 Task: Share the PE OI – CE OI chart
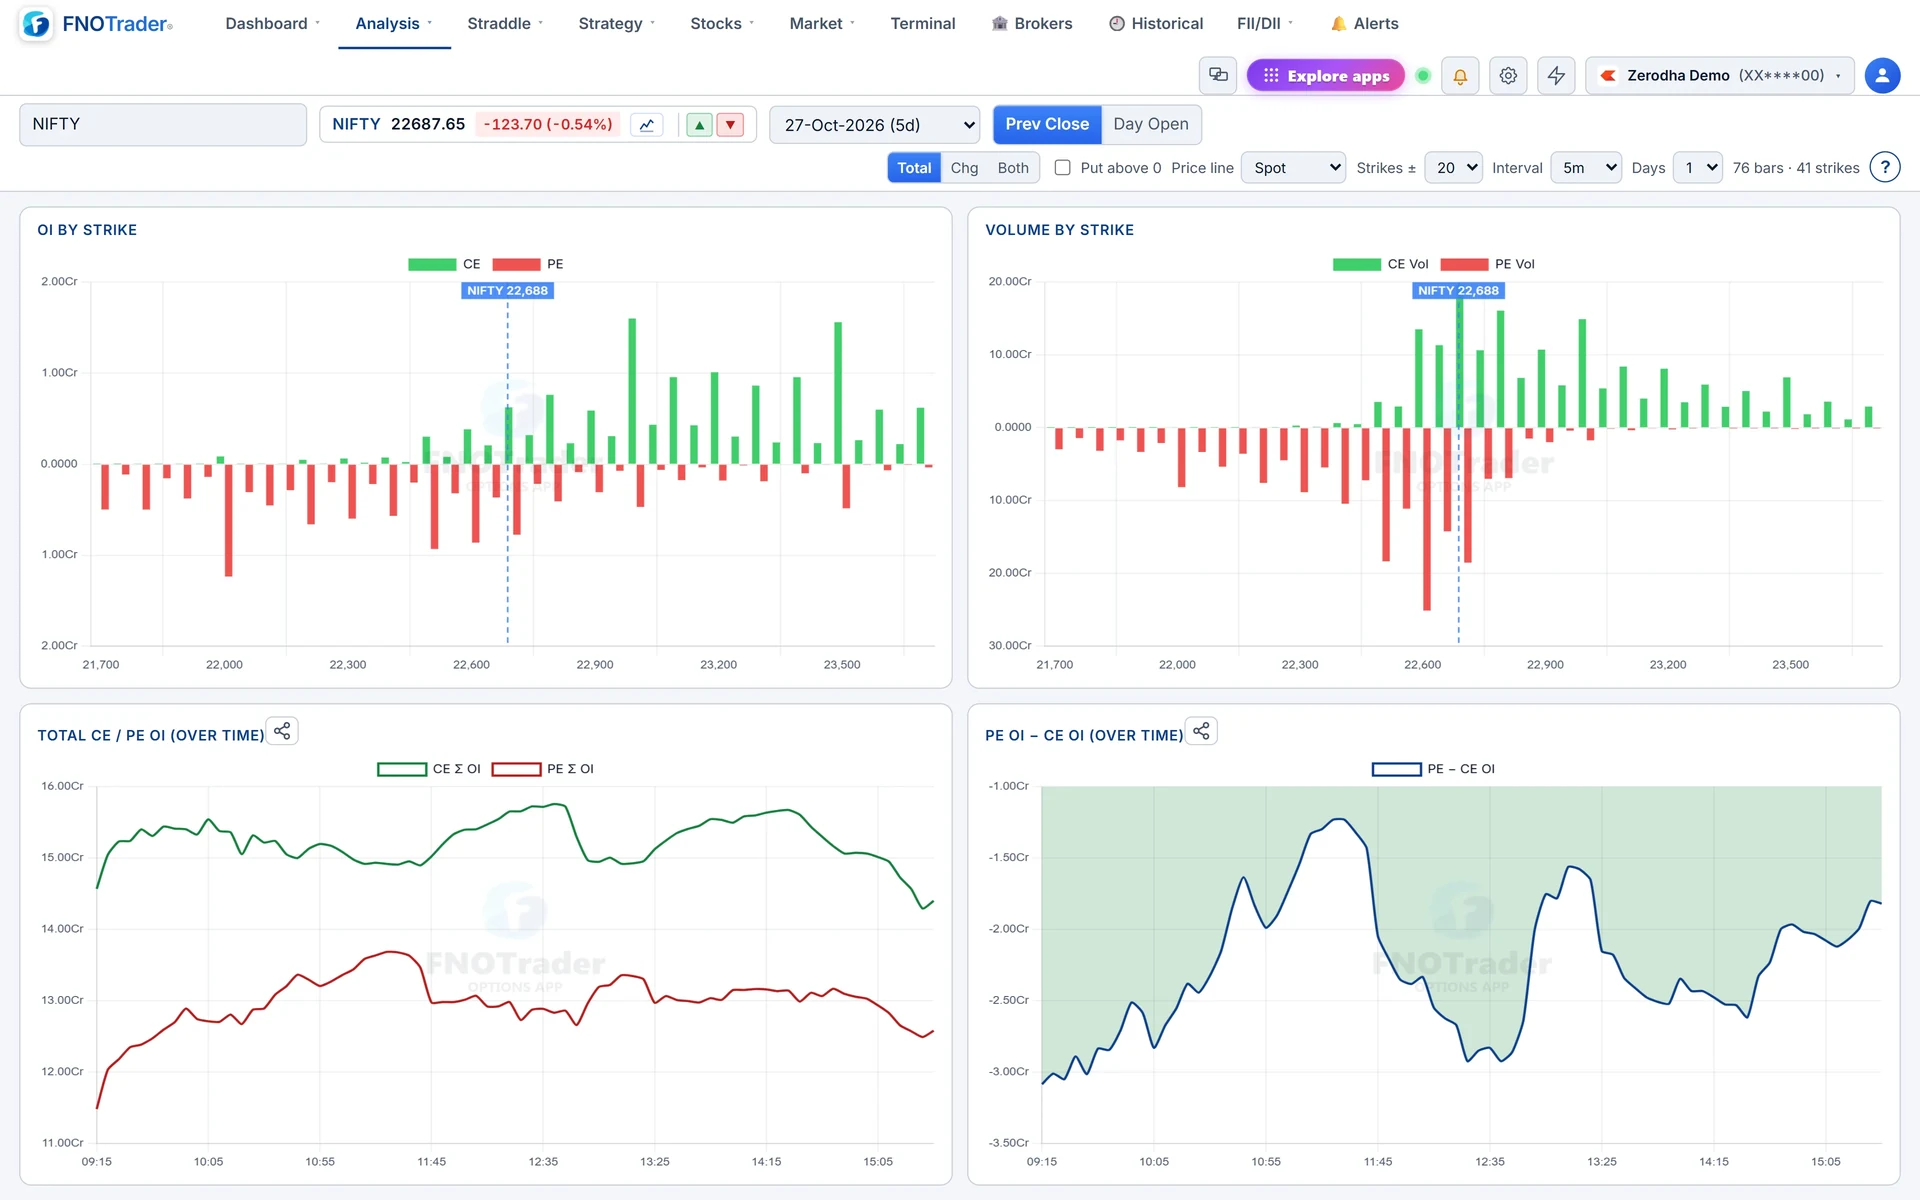[1201, 731]
